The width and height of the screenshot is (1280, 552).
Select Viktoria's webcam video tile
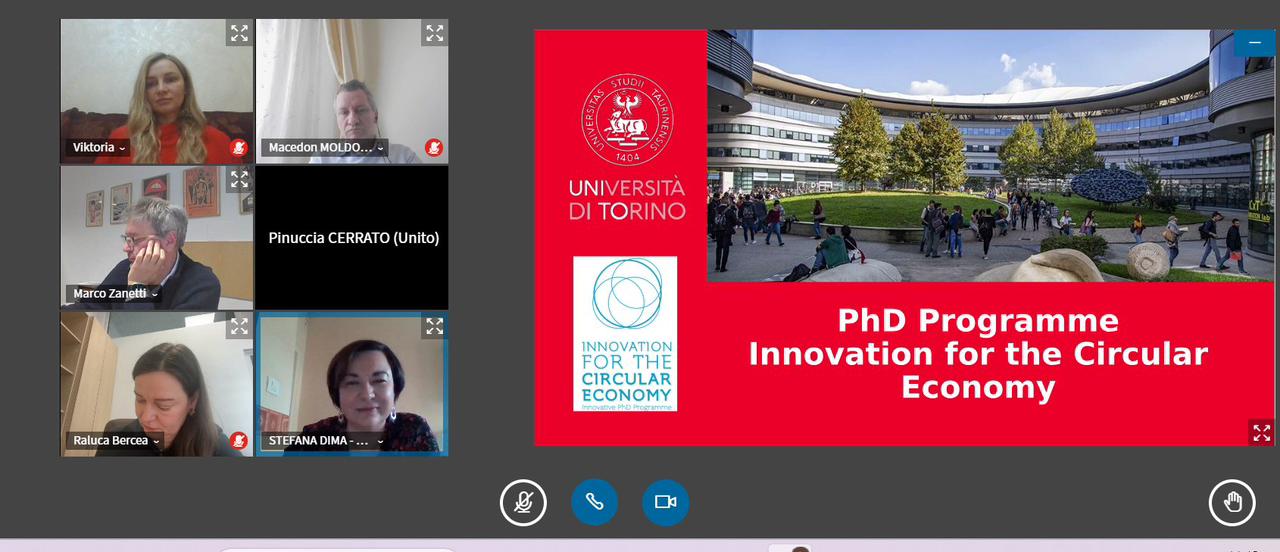click(157, 92)
